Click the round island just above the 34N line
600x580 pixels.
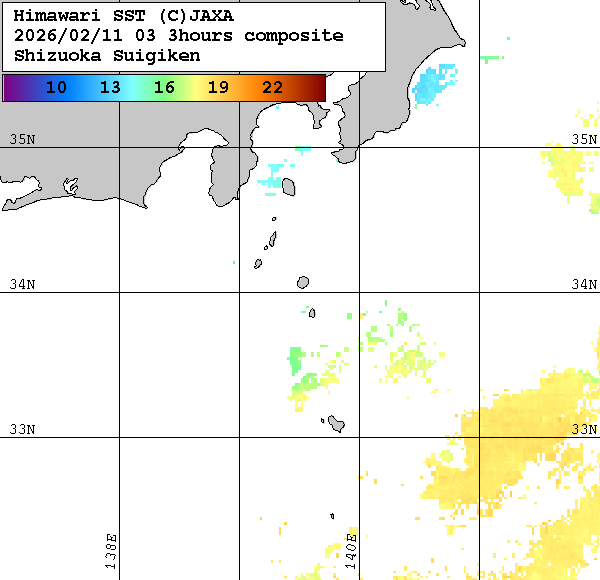click(303, 283)
